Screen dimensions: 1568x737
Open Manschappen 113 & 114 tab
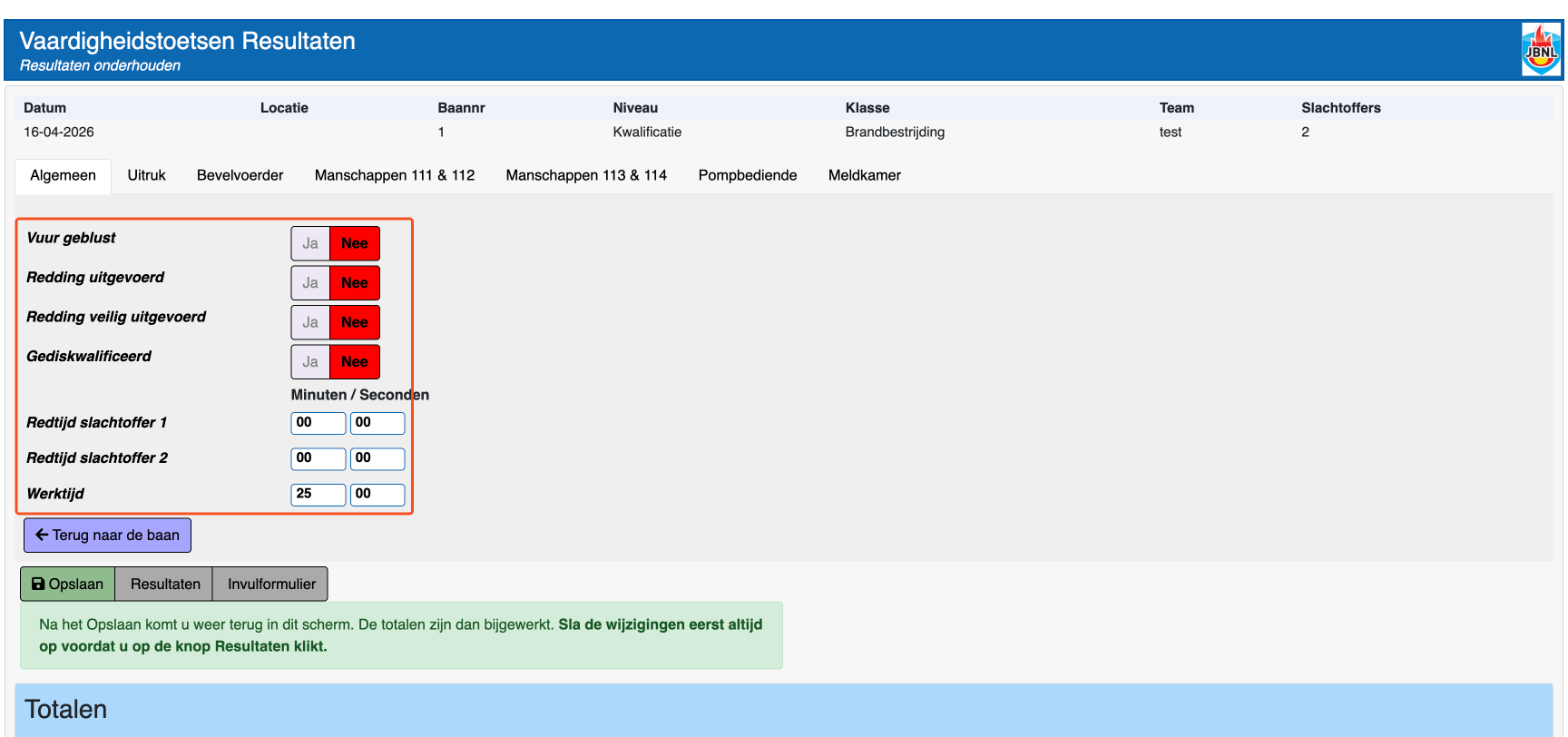click(586, 175)
